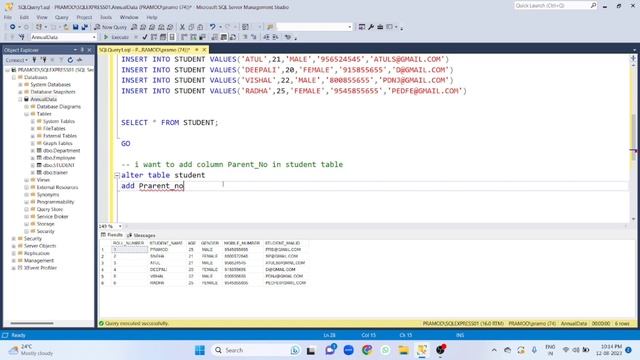Show hidden system tray icons

pyautogui.click(x=494, y=350)
